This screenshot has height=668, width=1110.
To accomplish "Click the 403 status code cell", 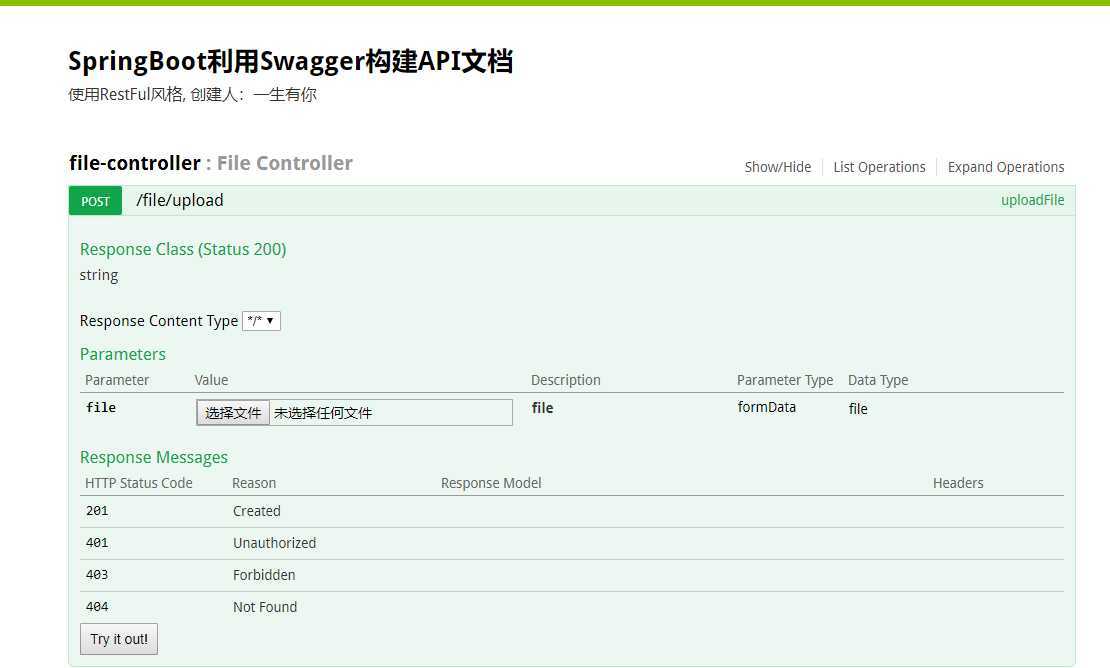I will coord(97,575).
